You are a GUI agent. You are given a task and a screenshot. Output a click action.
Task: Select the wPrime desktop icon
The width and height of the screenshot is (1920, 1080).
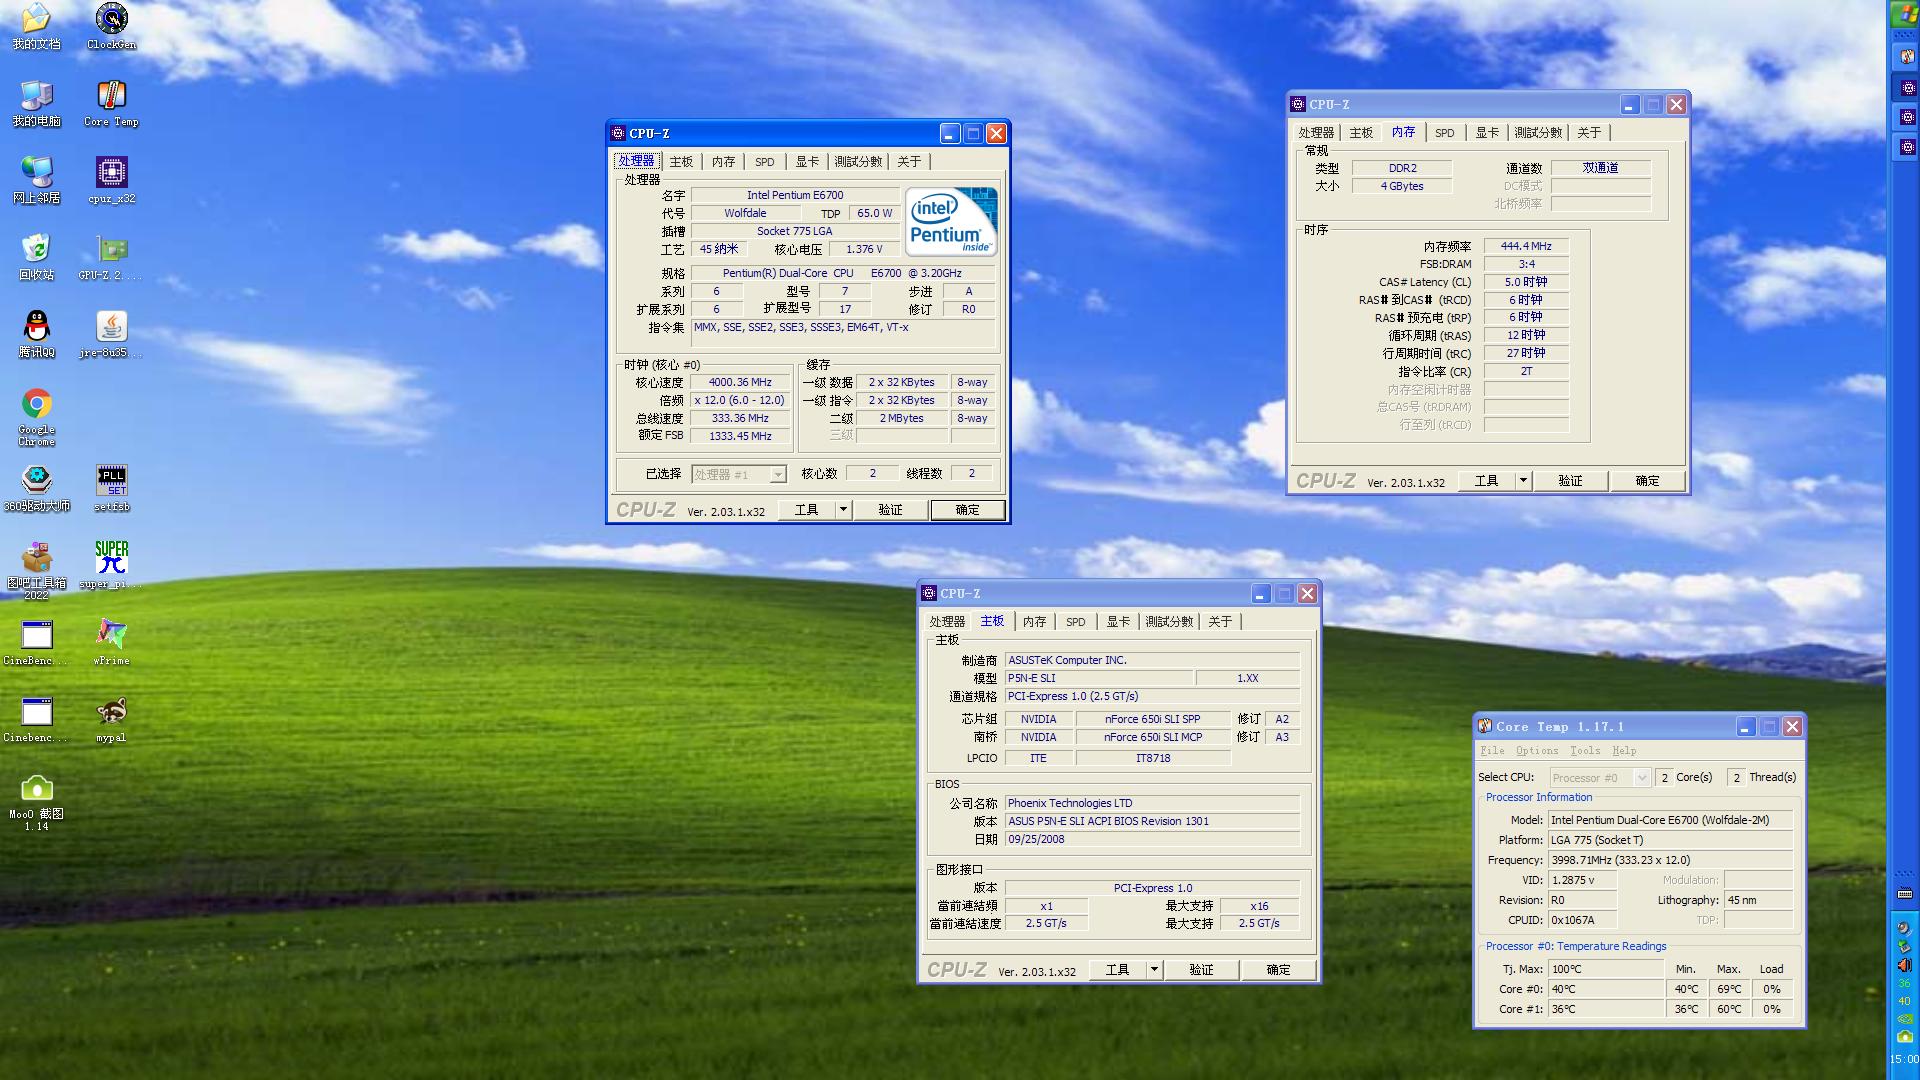click(x=111, y=642)
